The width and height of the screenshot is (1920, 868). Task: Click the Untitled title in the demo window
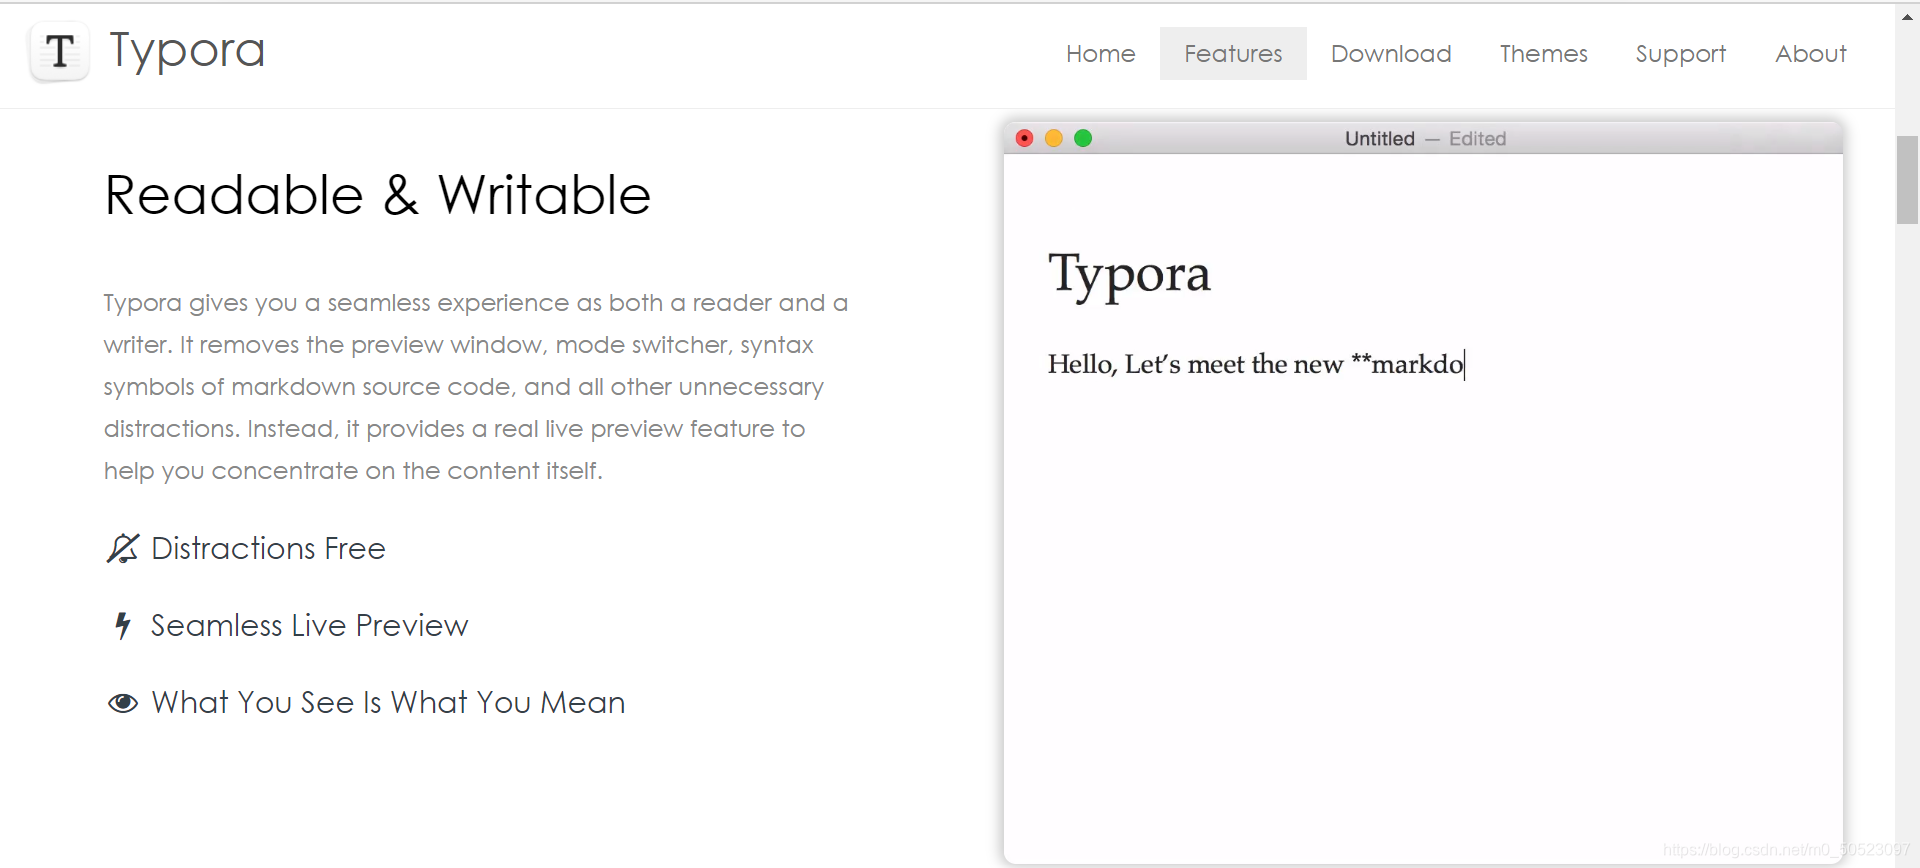1379,139
